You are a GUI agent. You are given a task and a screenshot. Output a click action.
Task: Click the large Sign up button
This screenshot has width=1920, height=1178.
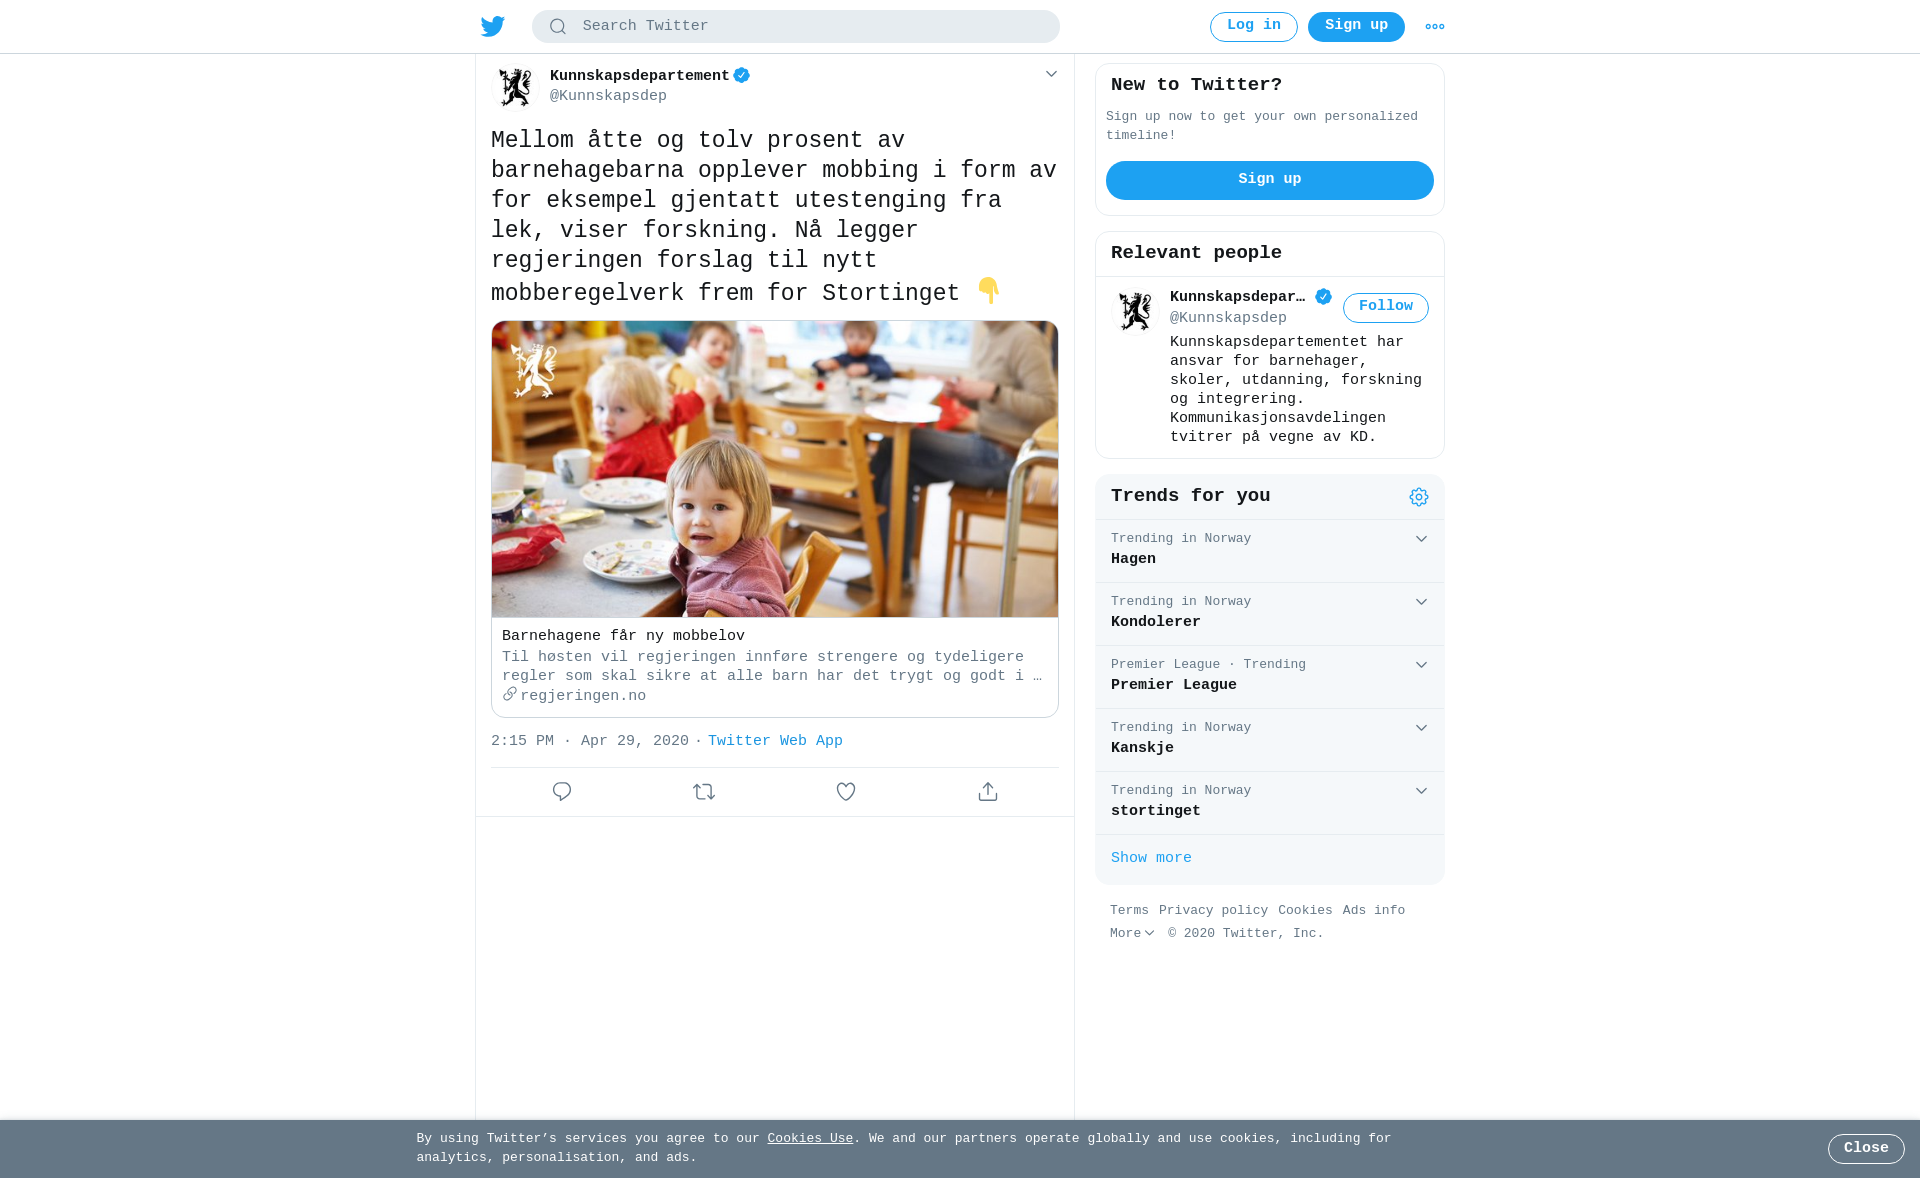pyautogui.click(x=1270, y=180)
